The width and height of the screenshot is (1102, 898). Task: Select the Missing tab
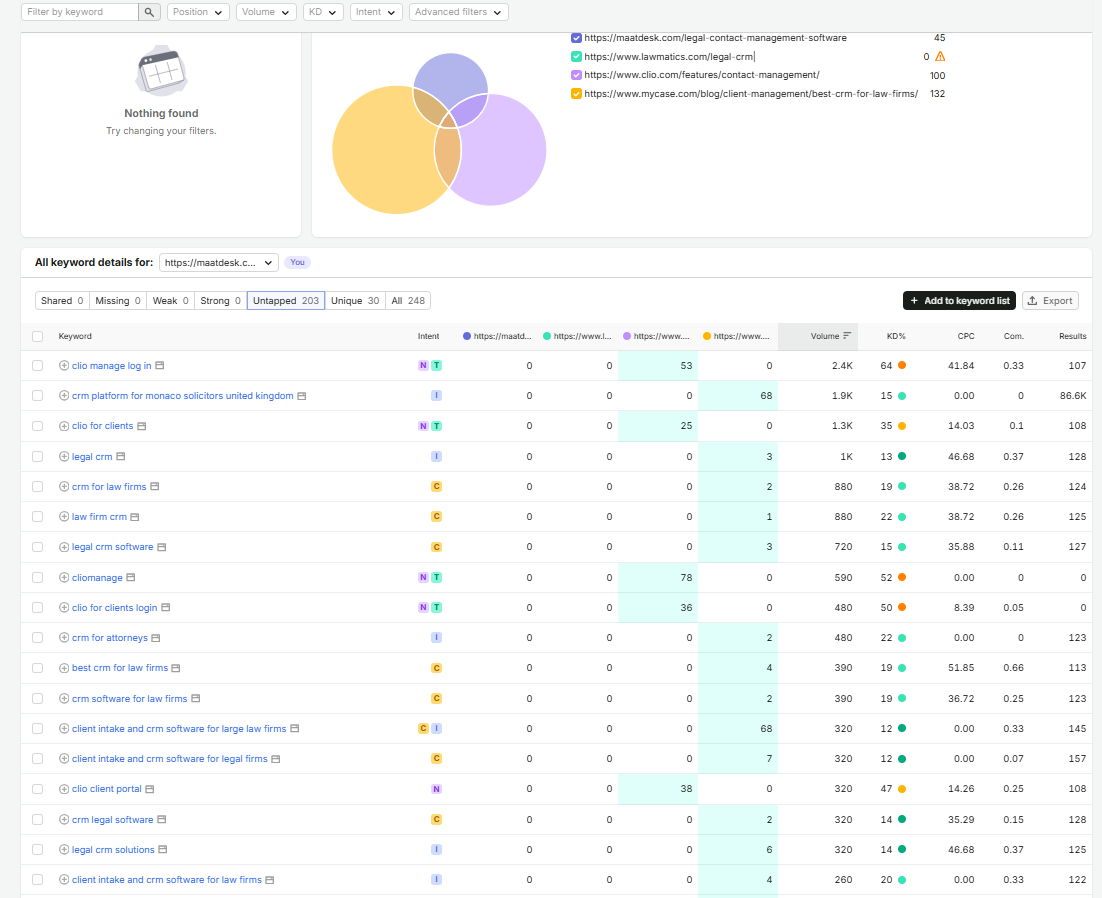pos(118,301)
